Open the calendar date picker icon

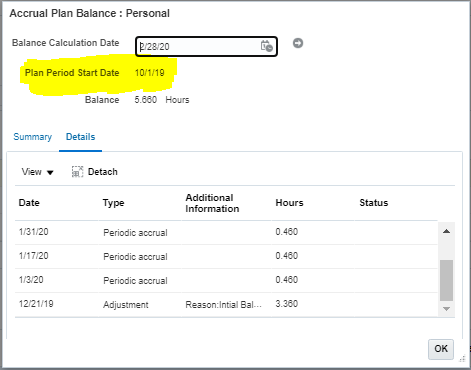[267, 46]
